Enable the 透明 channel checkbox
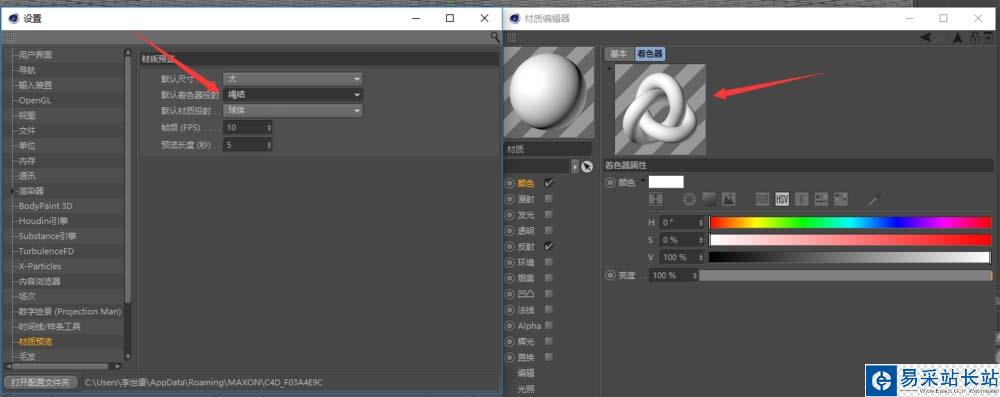Screen dimensions: 1000x397 pos(548,230)
